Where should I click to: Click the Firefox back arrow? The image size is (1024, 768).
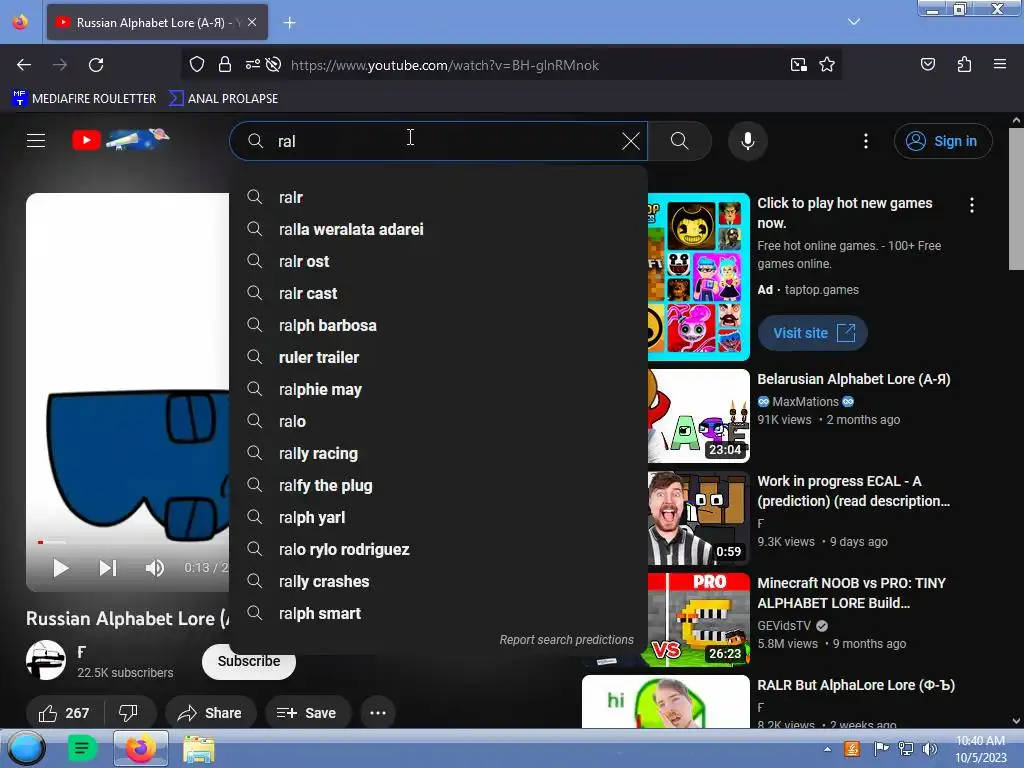coord(24,65)
